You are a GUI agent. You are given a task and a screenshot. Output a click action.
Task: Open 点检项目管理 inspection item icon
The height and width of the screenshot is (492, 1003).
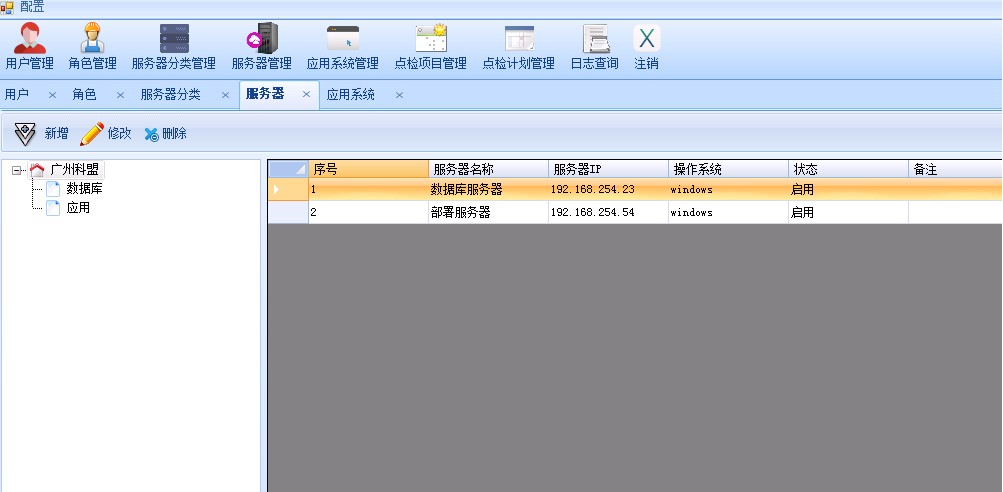pos(431,38)
